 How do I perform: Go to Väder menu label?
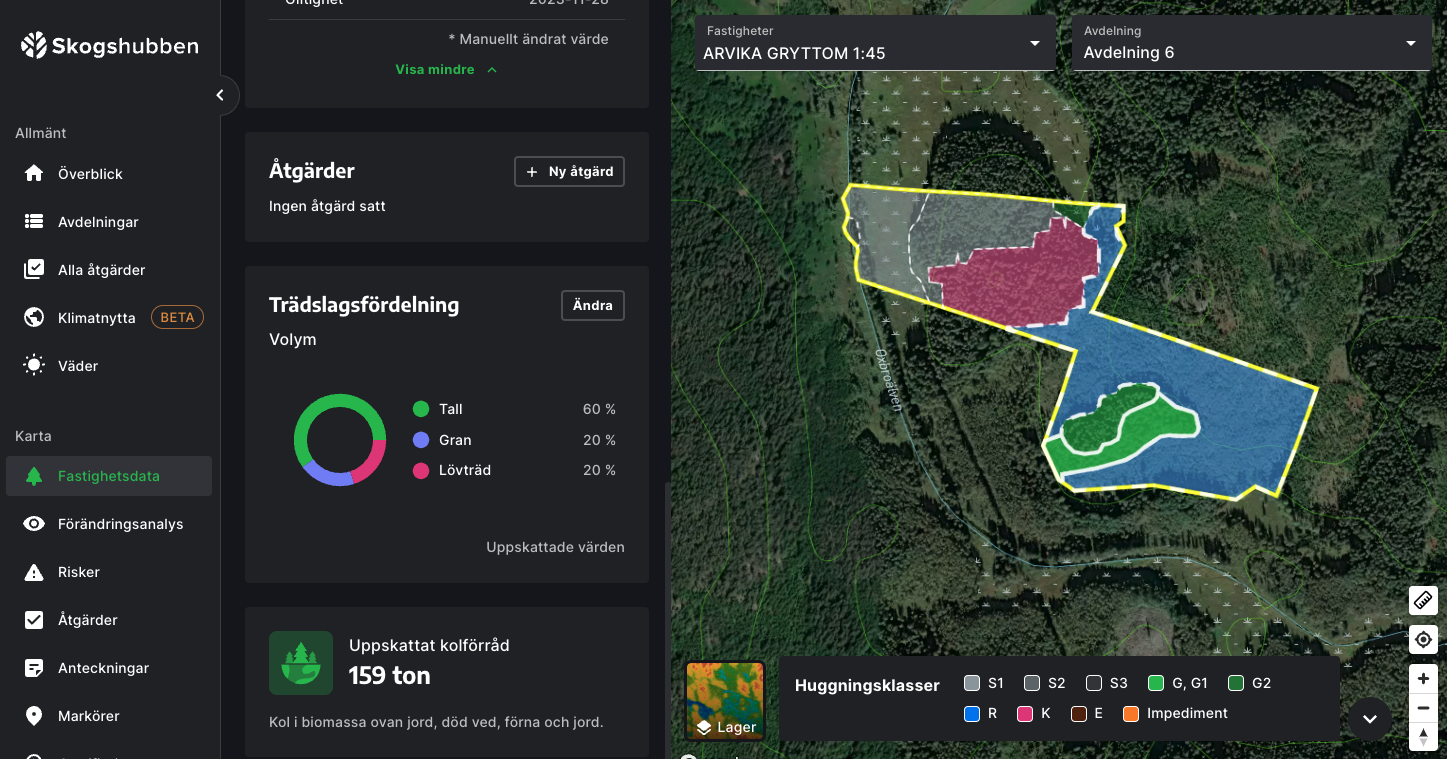[78, 366]
